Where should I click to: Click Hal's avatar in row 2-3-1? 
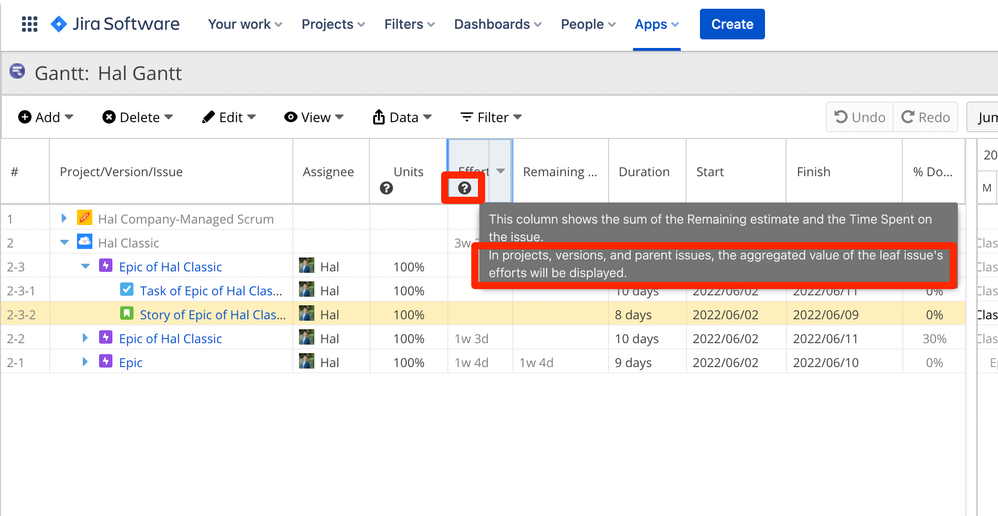tap(306, 290)
